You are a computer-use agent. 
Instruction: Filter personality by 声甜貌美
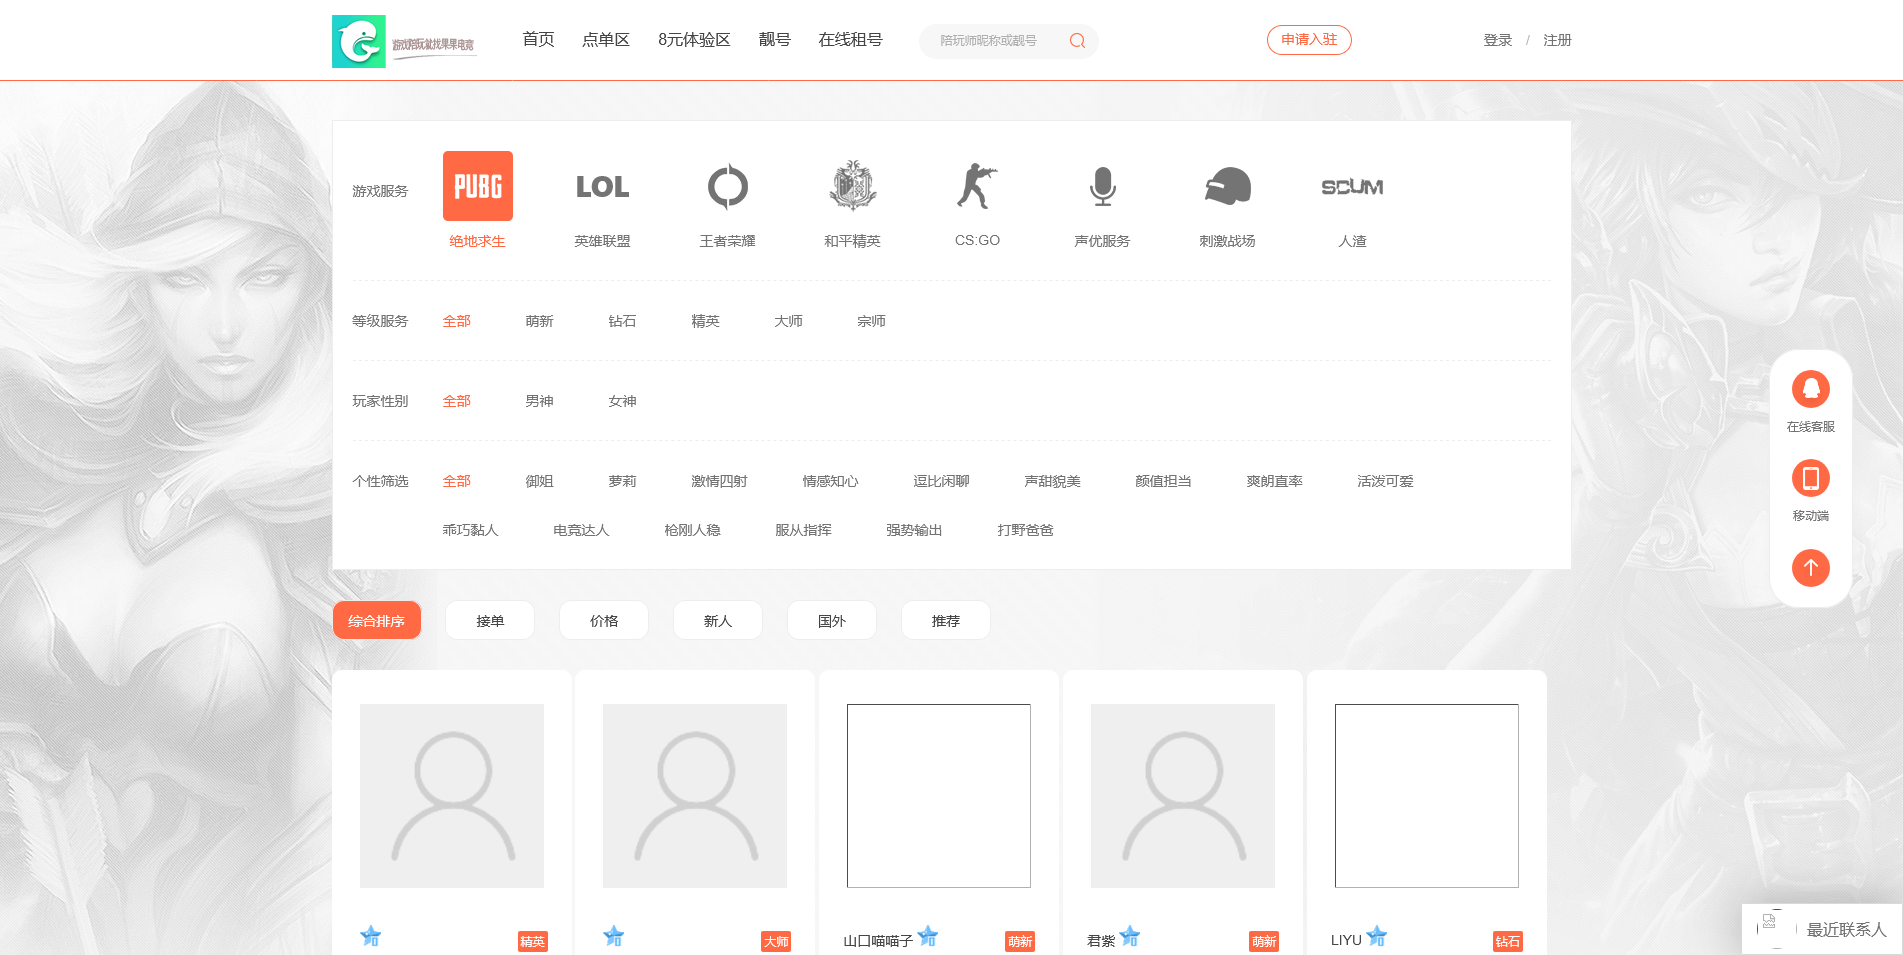1053,481
